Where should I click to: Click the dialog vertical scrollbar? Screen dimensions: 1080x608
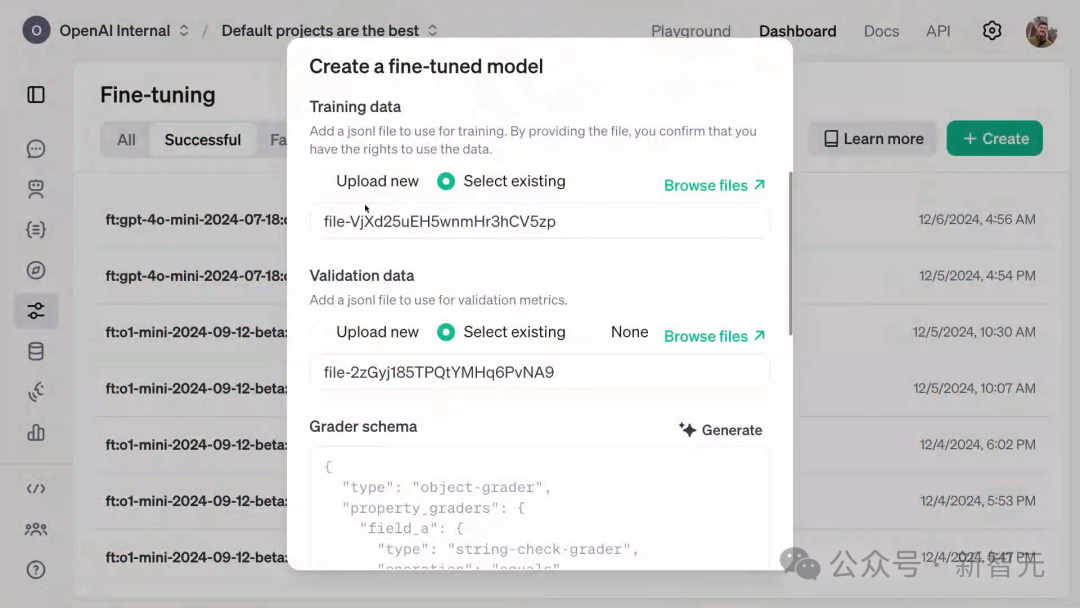tap(789, 253)
